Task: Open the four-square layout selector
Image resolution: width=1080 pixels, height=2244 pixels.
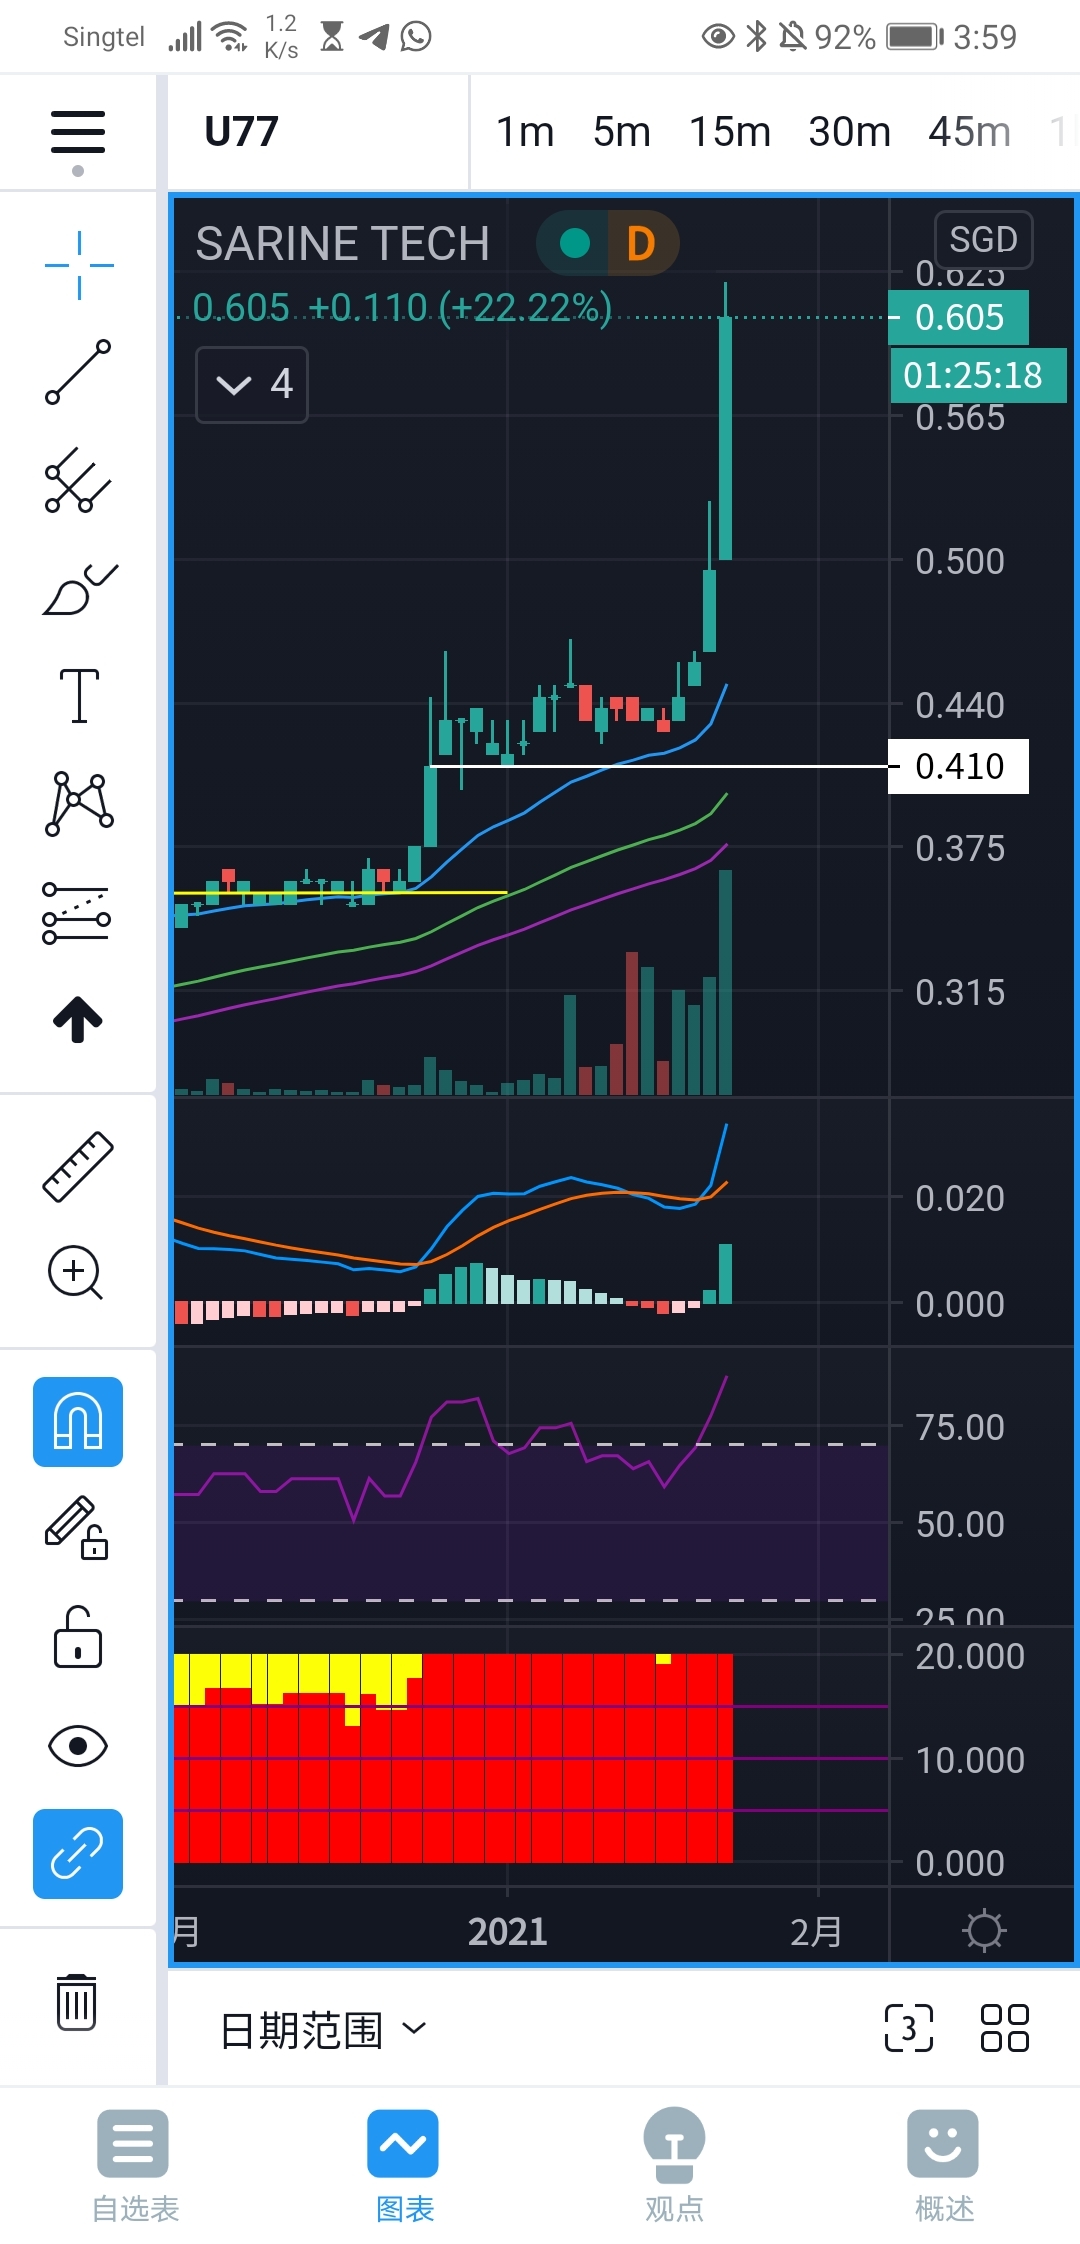Action: (1004, 2028)
